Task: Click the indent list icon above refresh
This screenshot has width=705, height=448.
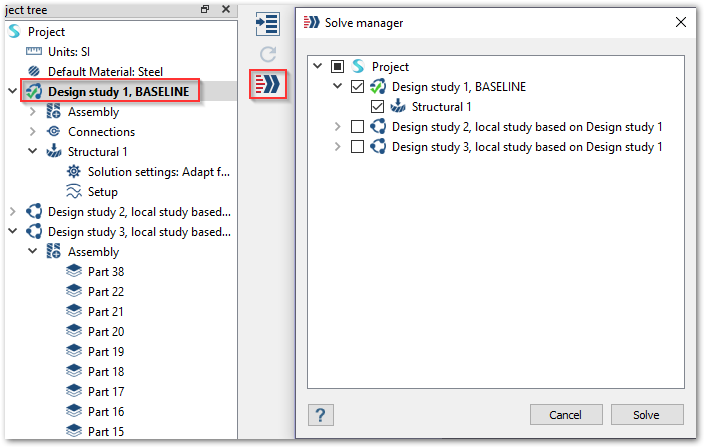Action: [266, 23]
